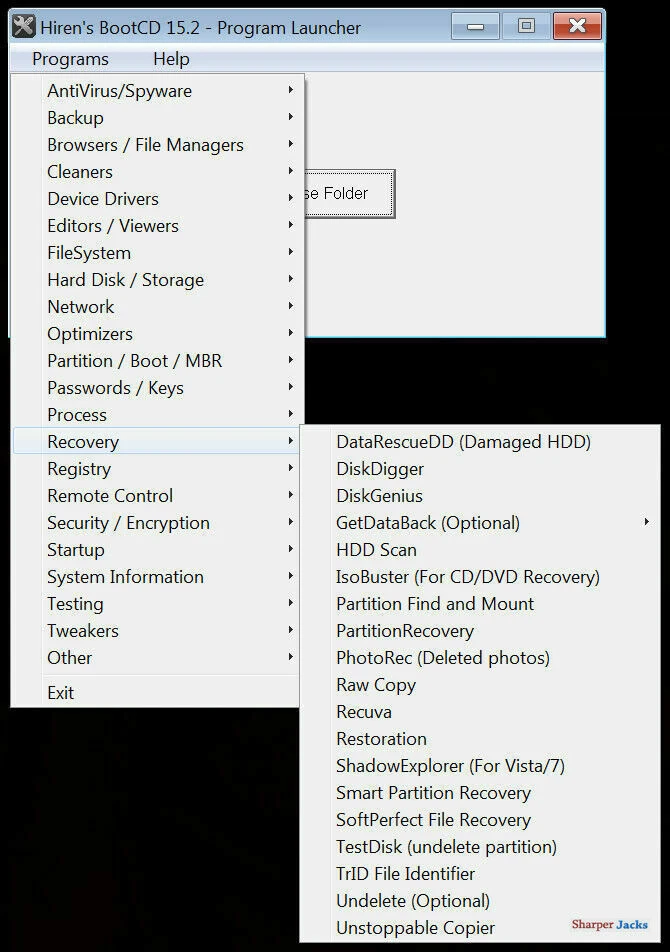The height and width of the screenshot is (952, 670).
Task: Launch DiskGenius
Action: (x=479, y=495)
